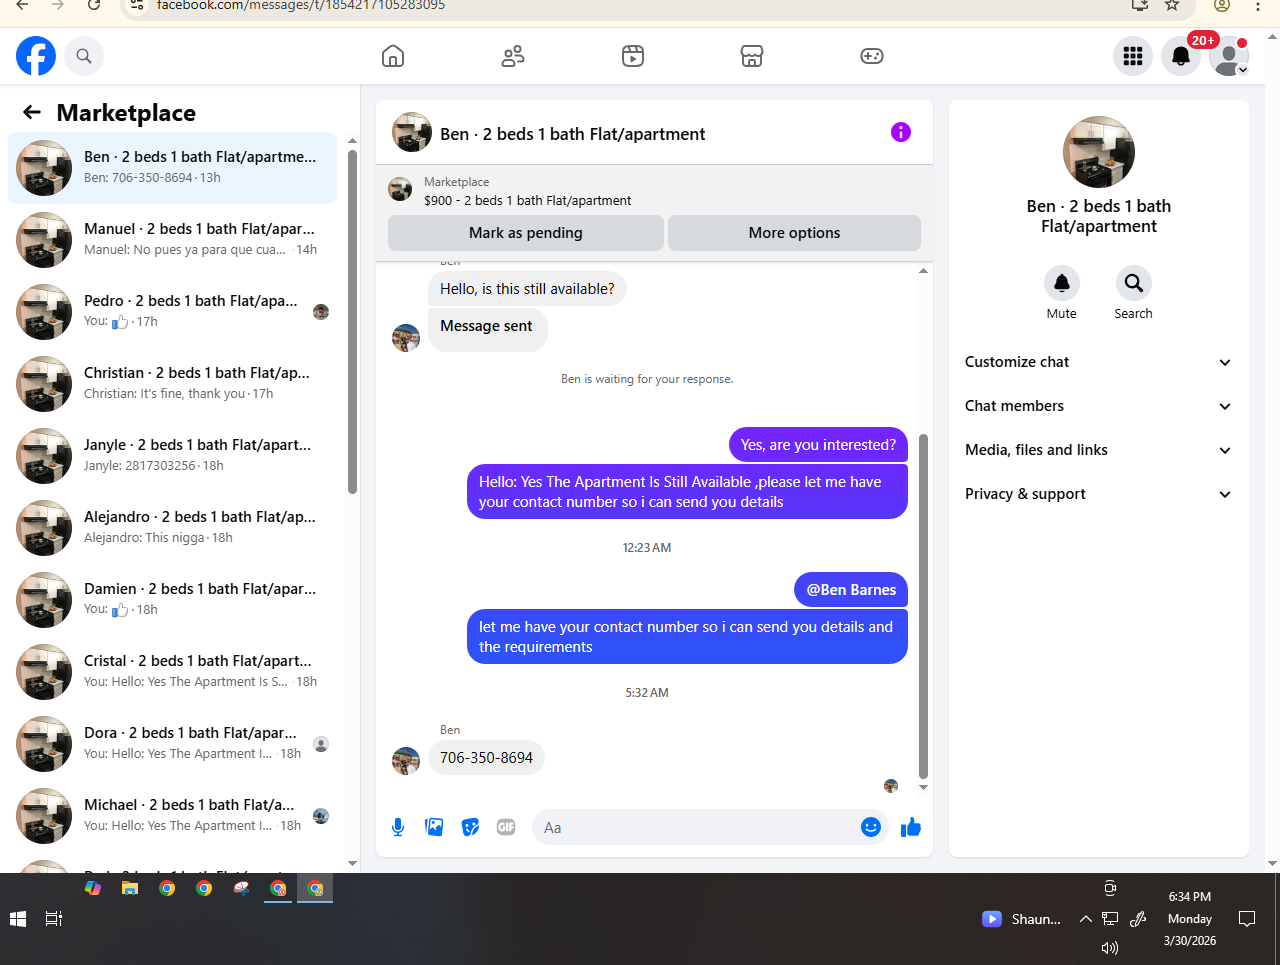The image size is (1280, 965).
Task: Open the Facebook logo home link
Action: [x=36, y=56]
